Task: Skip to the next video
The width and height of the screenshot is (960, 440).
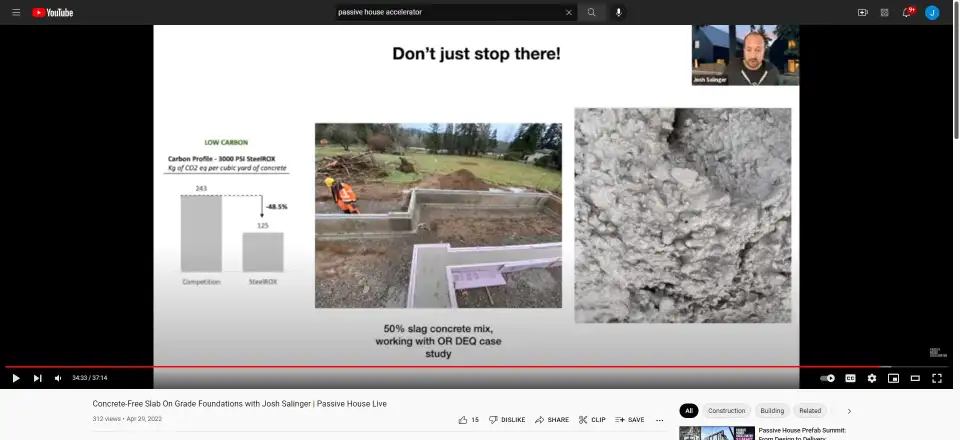Action: 38,378
